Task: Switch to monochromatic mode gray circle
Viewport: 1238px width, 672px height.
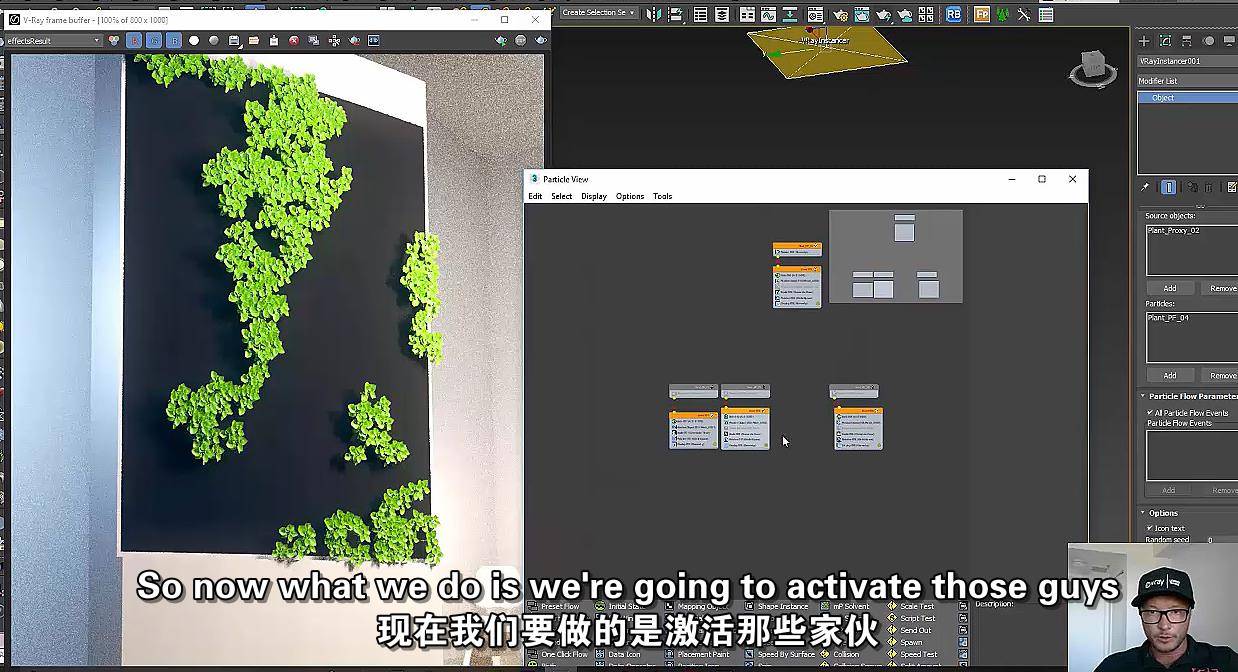Action: pos(214,40)
